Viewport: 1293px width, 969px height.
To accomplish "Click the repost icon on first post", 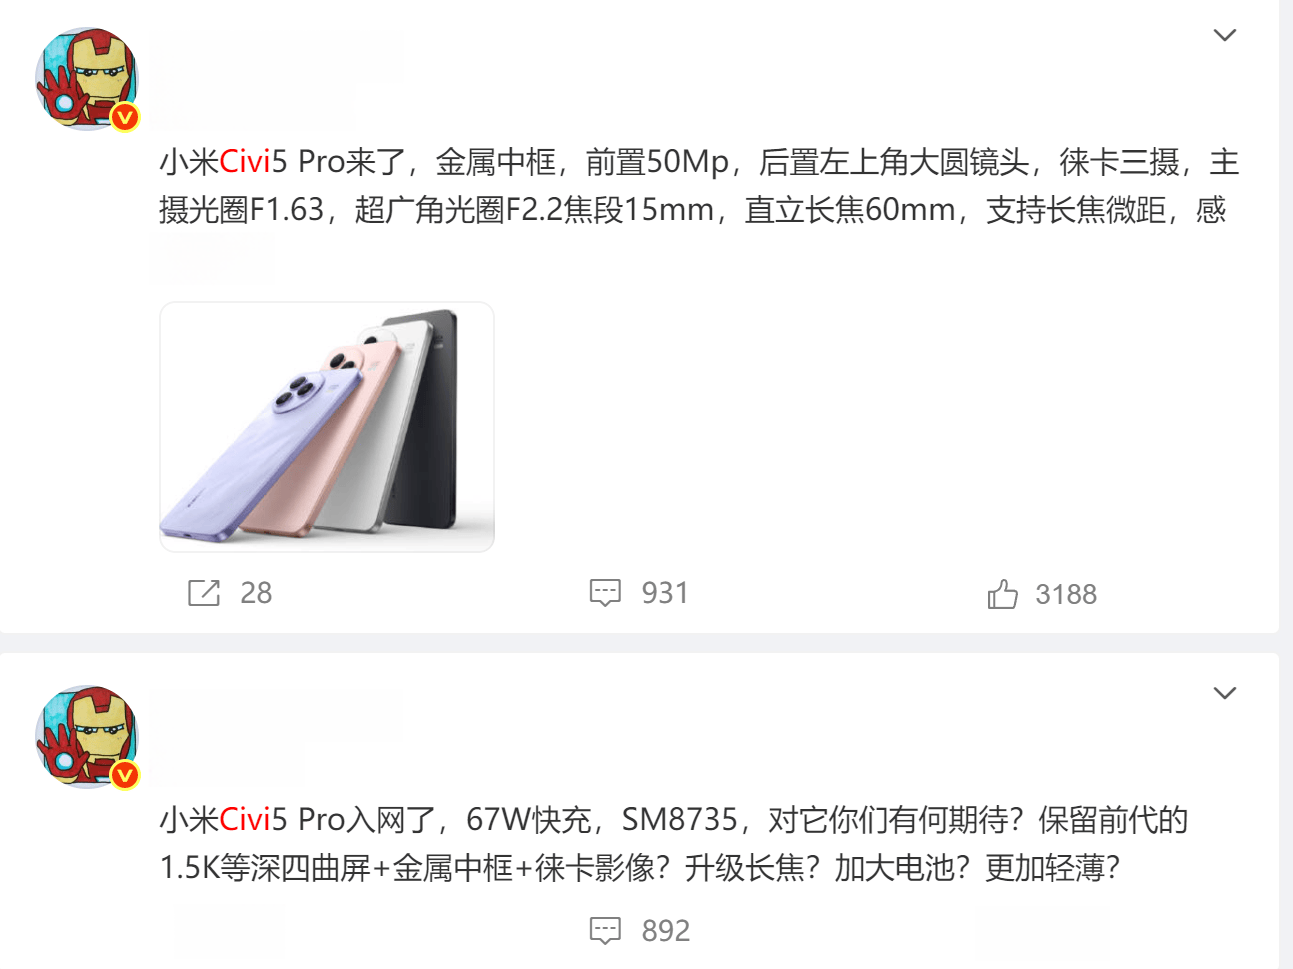I will [x=204, y=593].
